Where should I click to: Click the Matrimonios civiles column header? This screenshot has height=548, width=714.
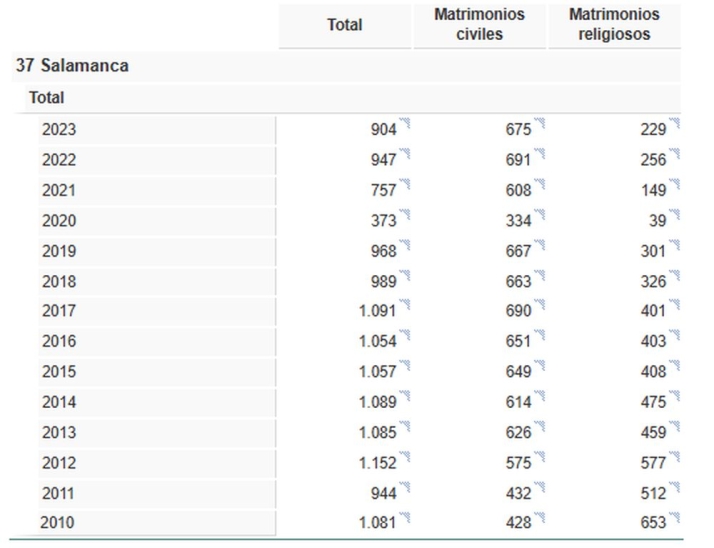click(x=480, y=25)
